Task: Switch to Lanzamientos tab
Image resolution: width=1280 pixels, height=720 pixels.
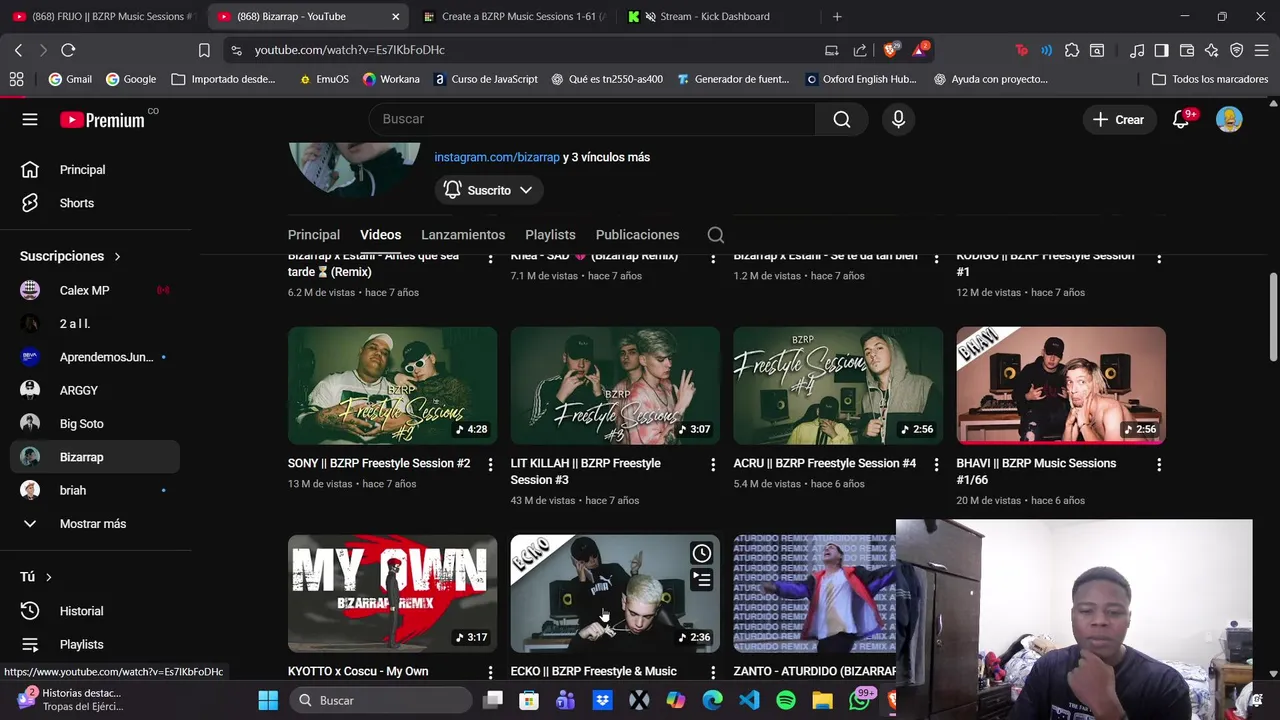Action: [x=463, y=235]
